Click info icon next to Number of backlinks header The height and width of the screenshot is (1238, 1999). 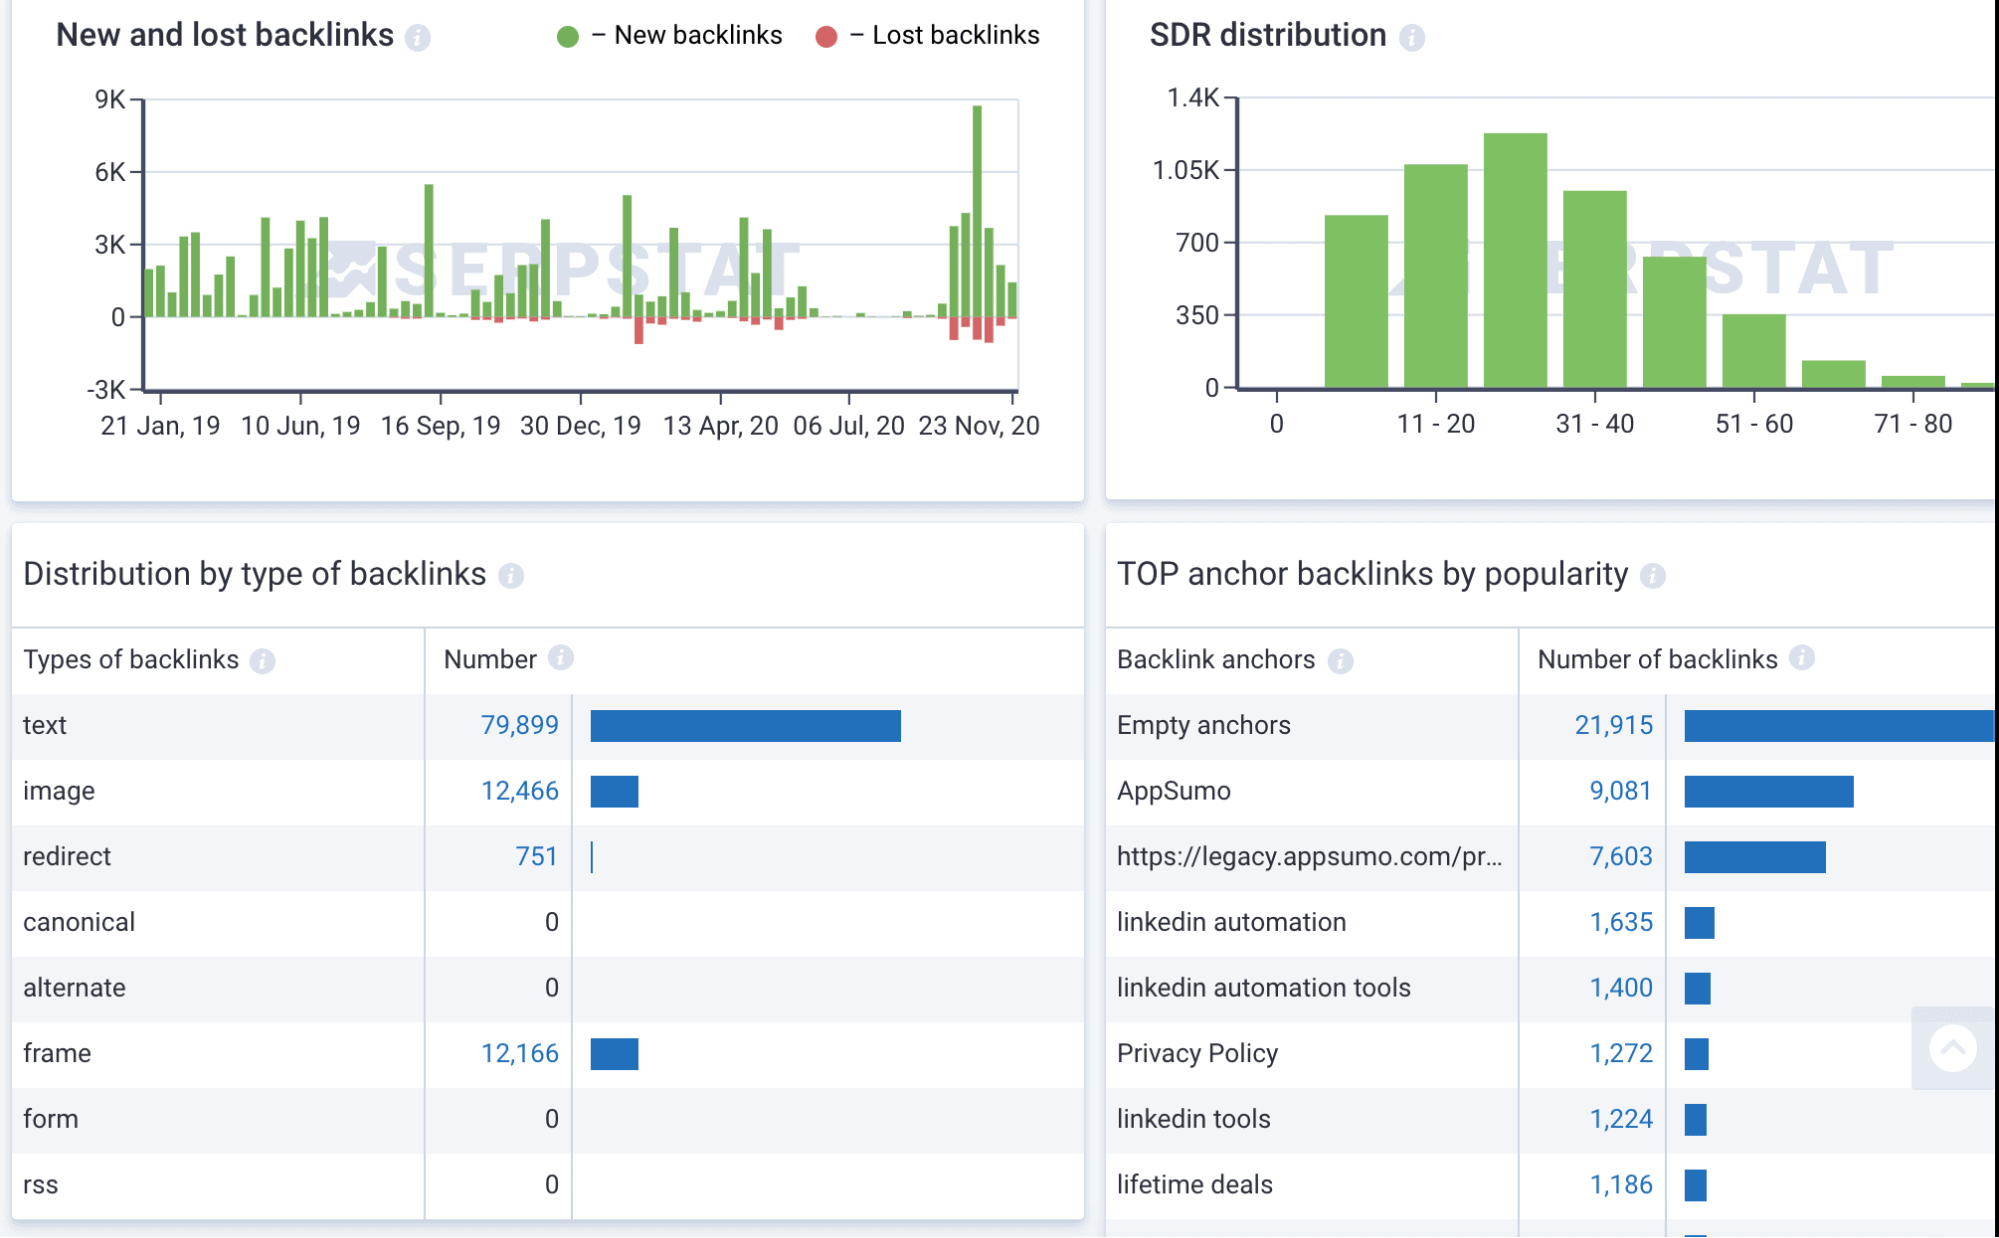pyautogui.click(x=1802, y=658)
